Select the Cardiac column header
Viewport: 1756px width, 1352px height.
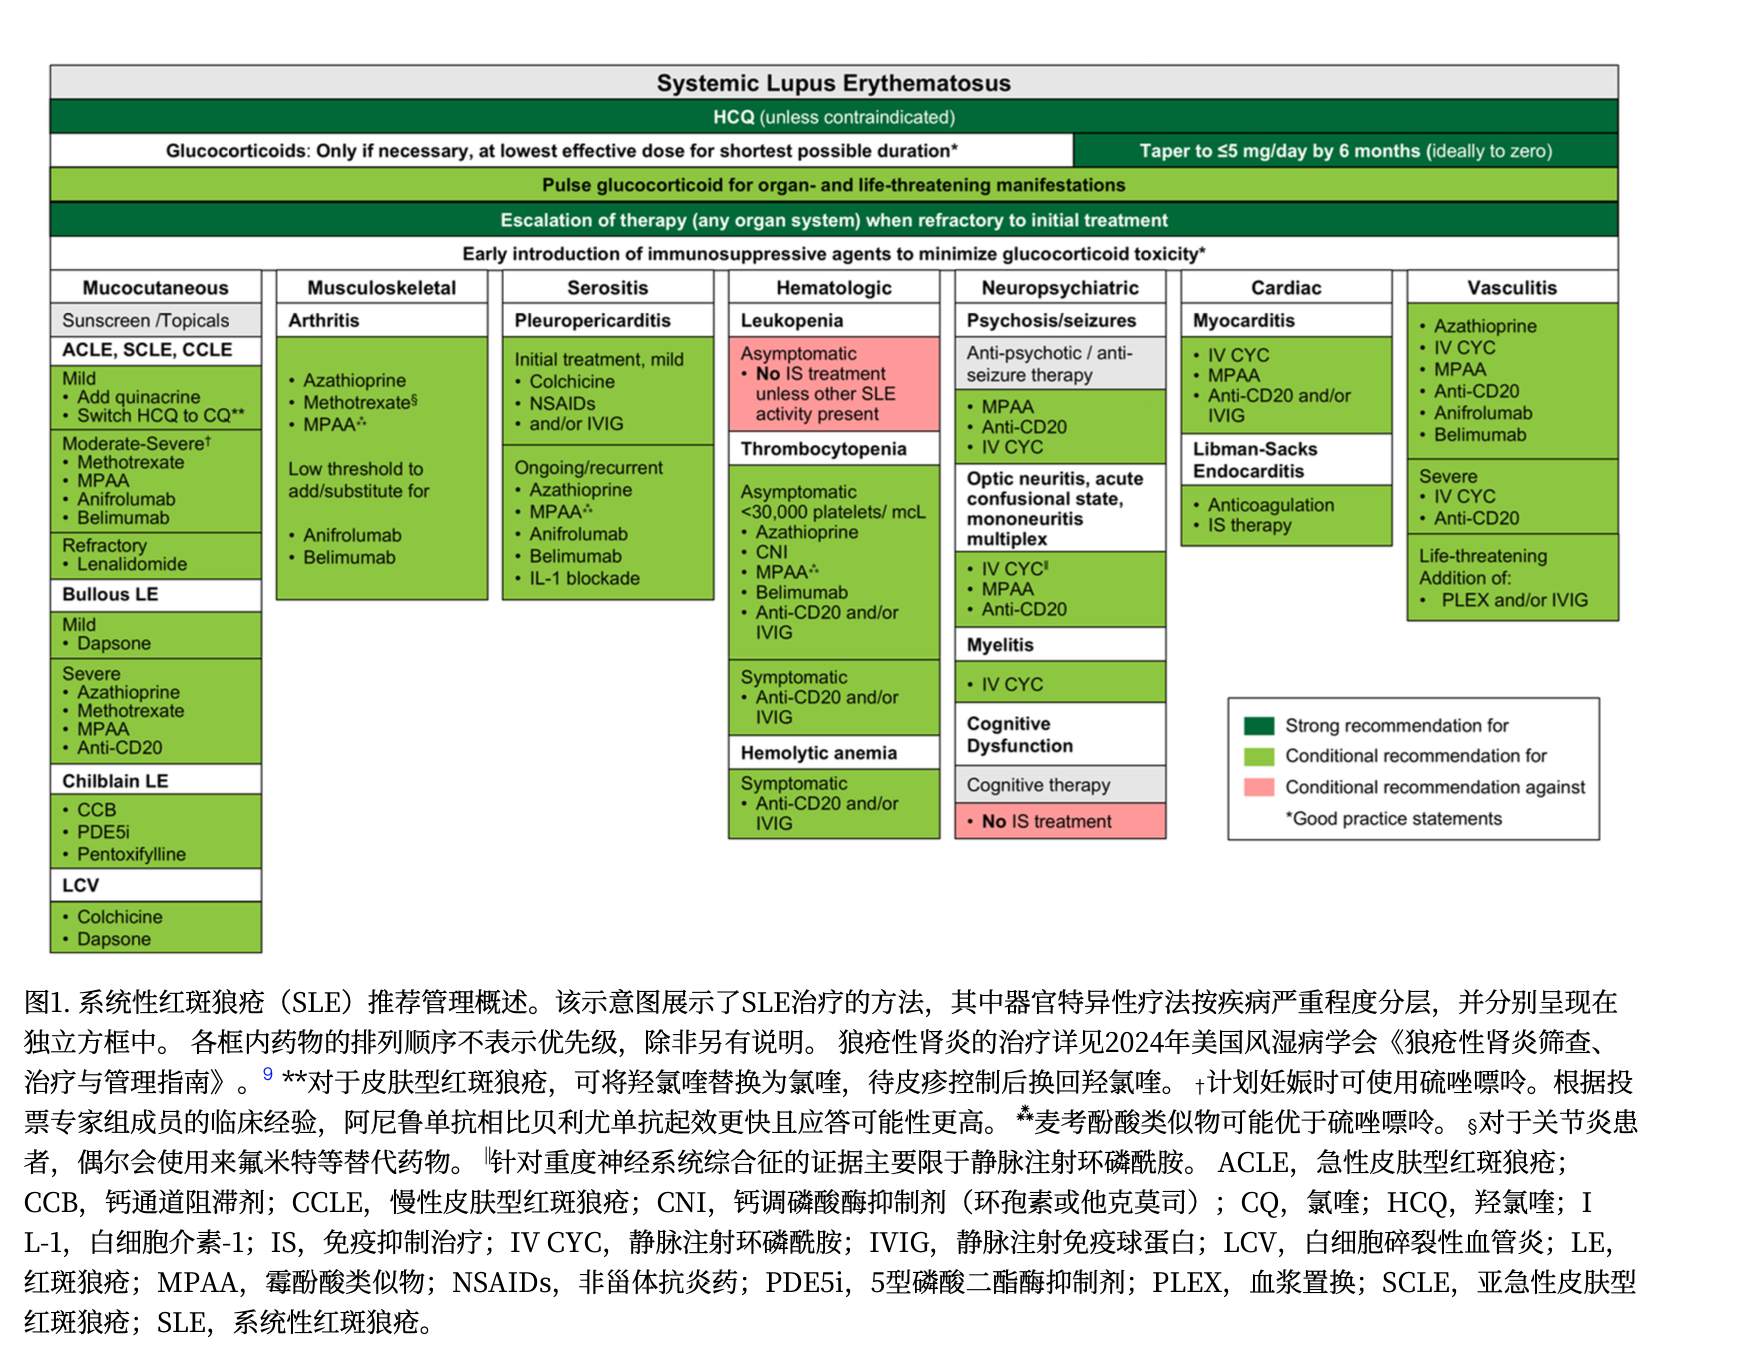pyautogui.click(x=1285, y=288)
